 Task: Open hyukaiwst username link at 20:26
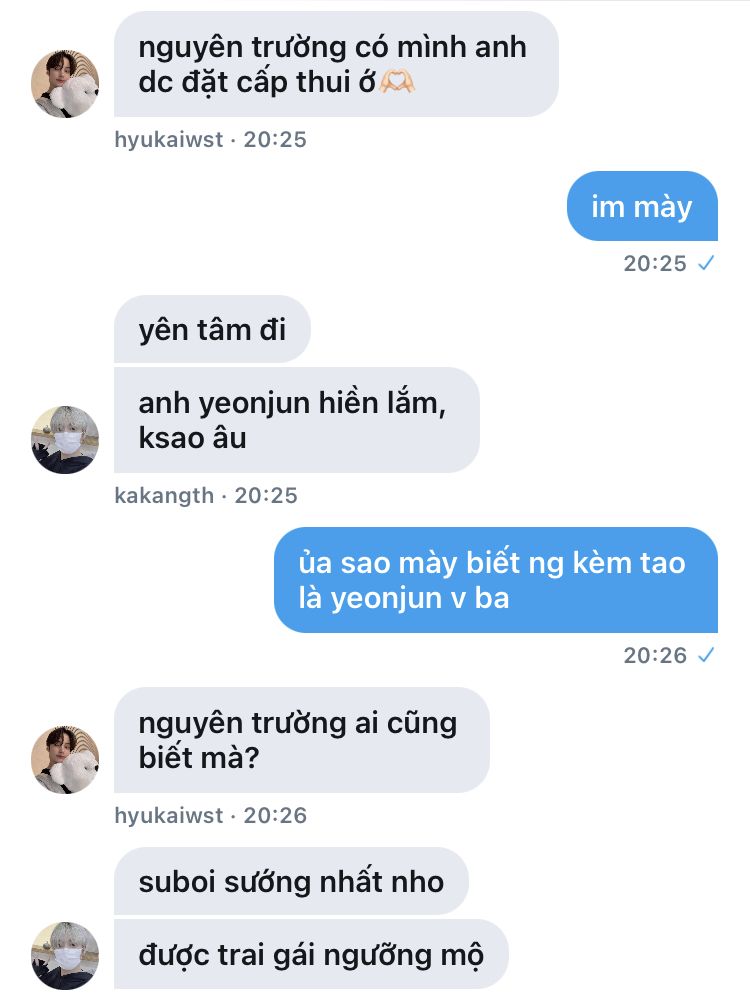click(169, 815)
